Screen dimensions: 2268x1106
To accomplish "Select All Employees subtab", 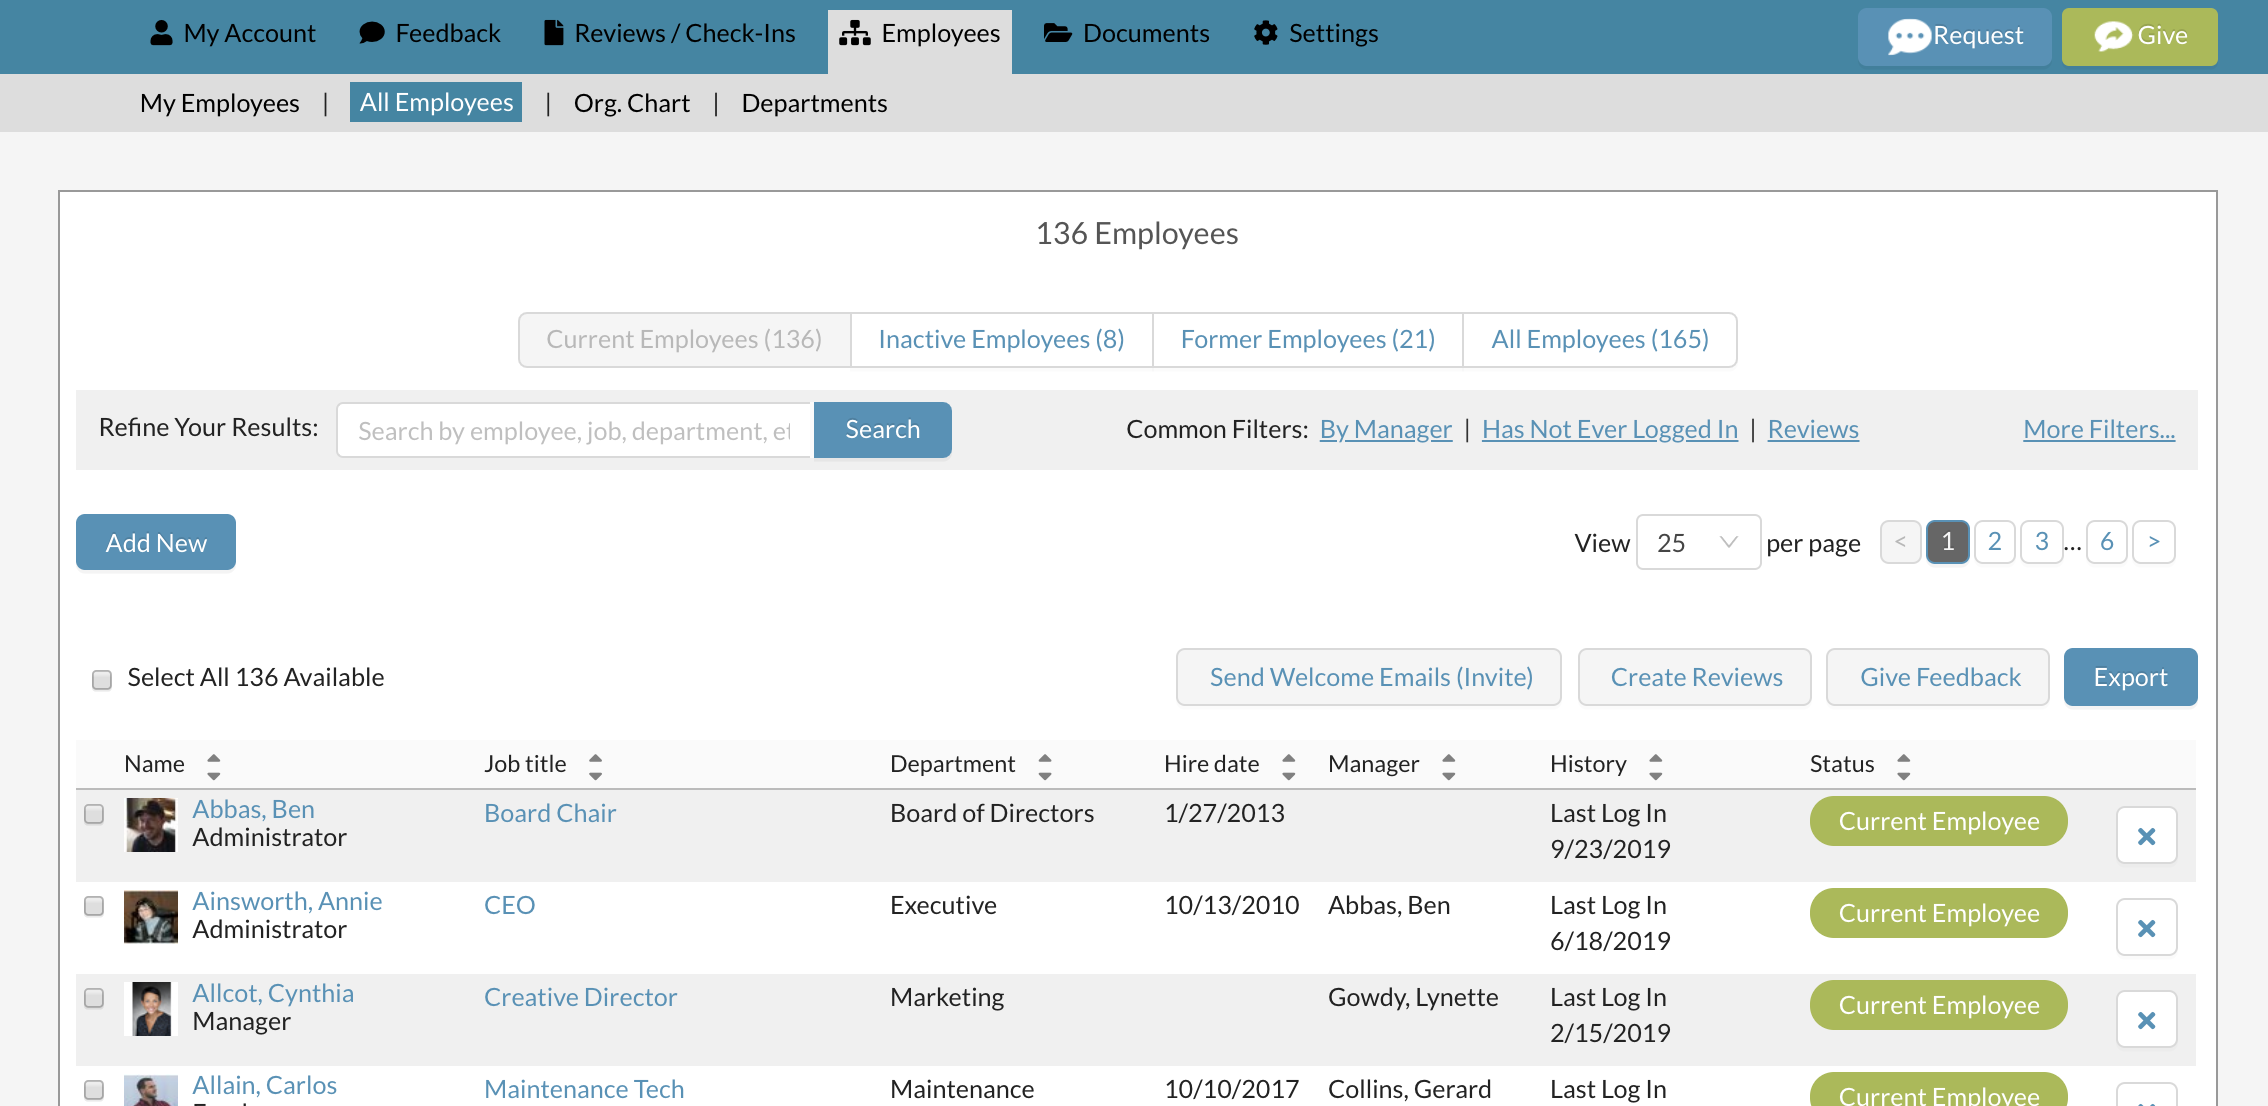I will [436, 102].
